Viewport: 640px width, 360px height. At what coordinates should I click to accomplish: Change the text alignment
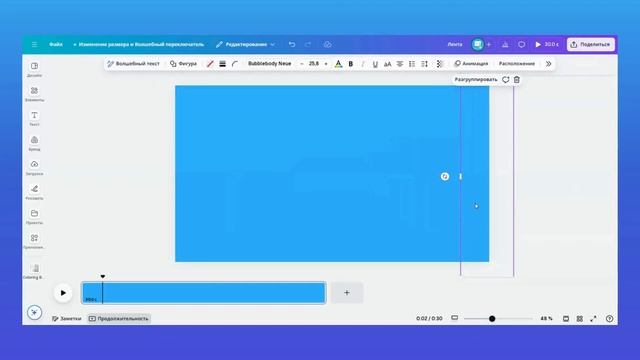[x=400, y=64]
